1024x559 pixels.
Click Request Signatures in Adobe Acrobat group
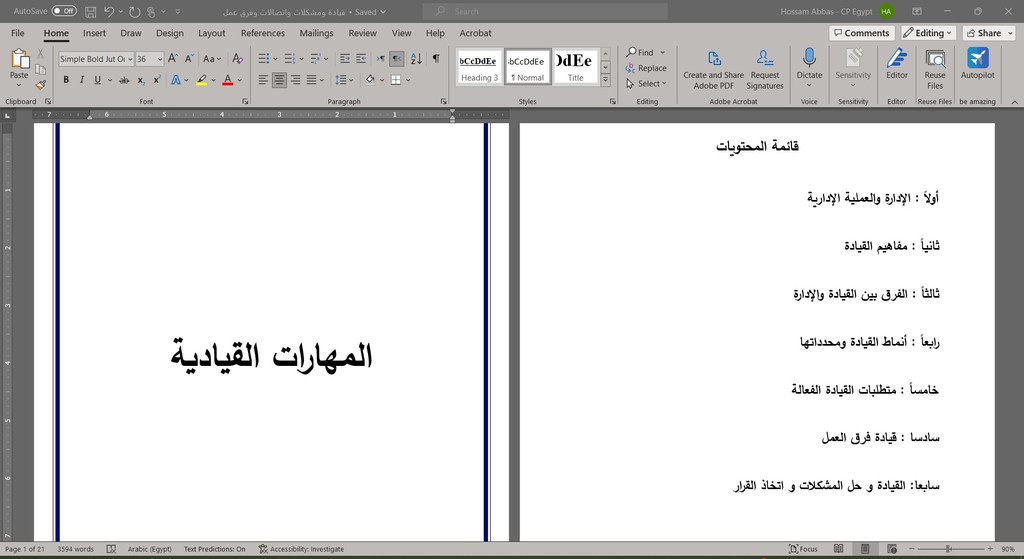click(765, 69)
